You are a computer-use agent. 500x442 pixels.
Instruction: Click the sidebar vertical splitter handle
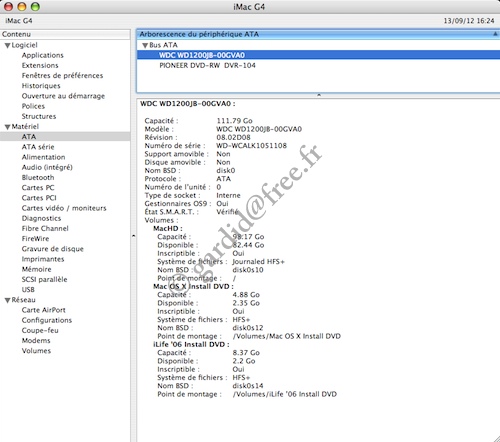[133, 236]
